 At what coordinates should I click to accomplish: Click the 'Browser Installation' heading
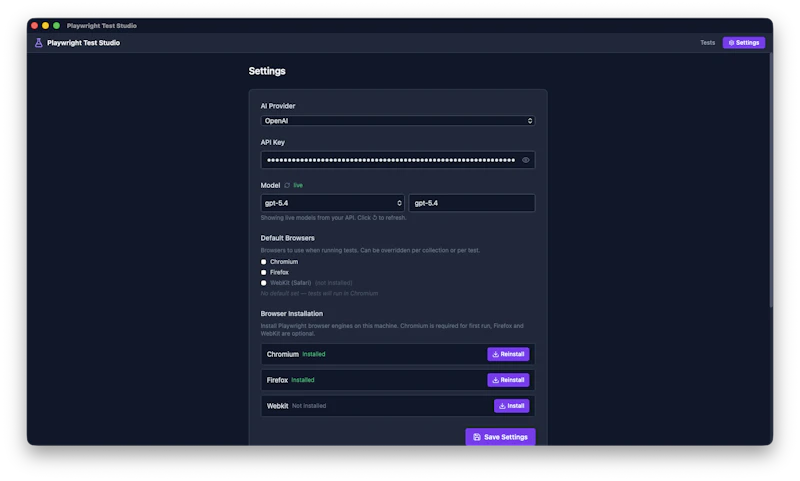pyautogui.click(x=291, y=314)
